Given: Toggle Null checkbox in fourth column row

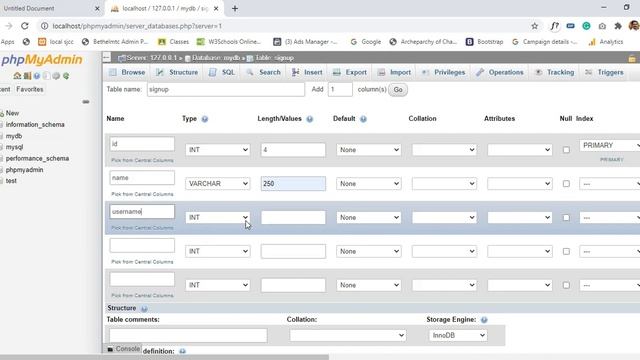Looking at the screenshot, I should click(566, 251).
